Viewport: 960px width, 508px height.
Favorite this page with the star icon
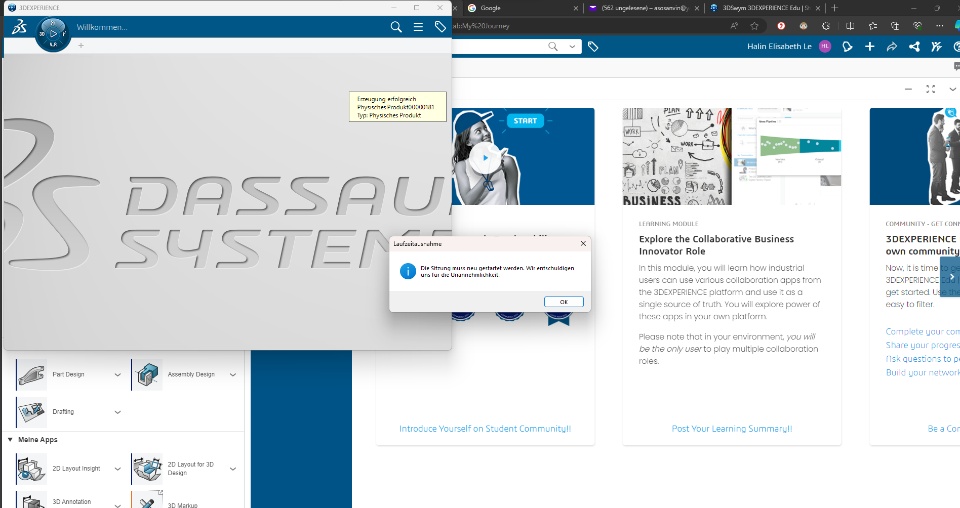pos(754,26)
